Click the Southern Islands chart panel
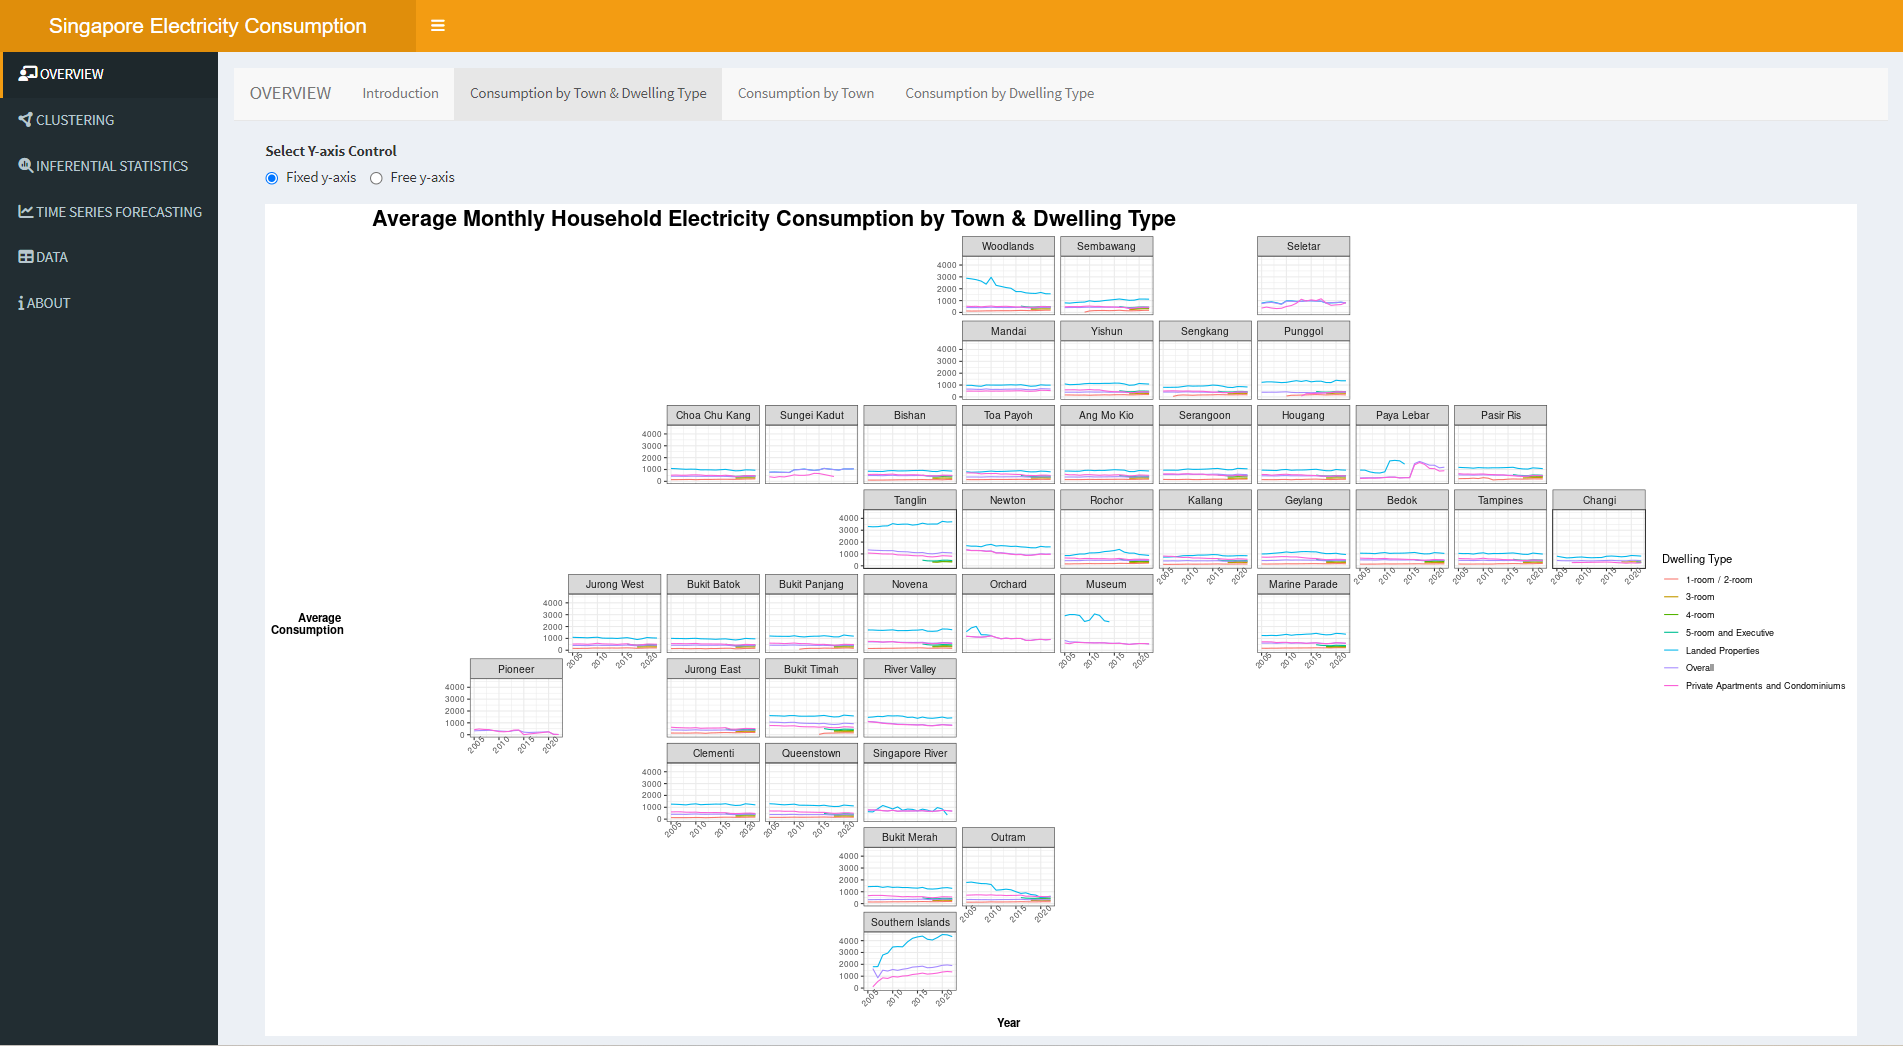This screenshot has width=1903, height=1046. click(x=909, y=961)
